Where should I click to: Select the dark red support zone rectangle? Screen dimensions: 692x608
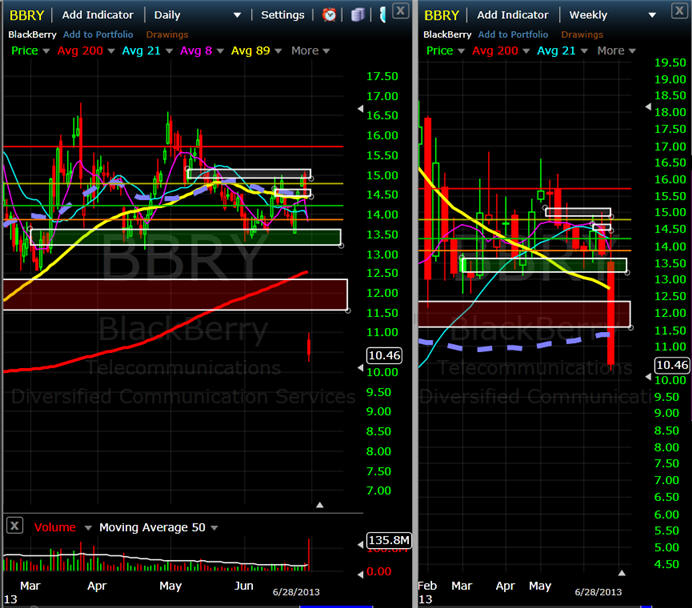[x=174, y=294]
